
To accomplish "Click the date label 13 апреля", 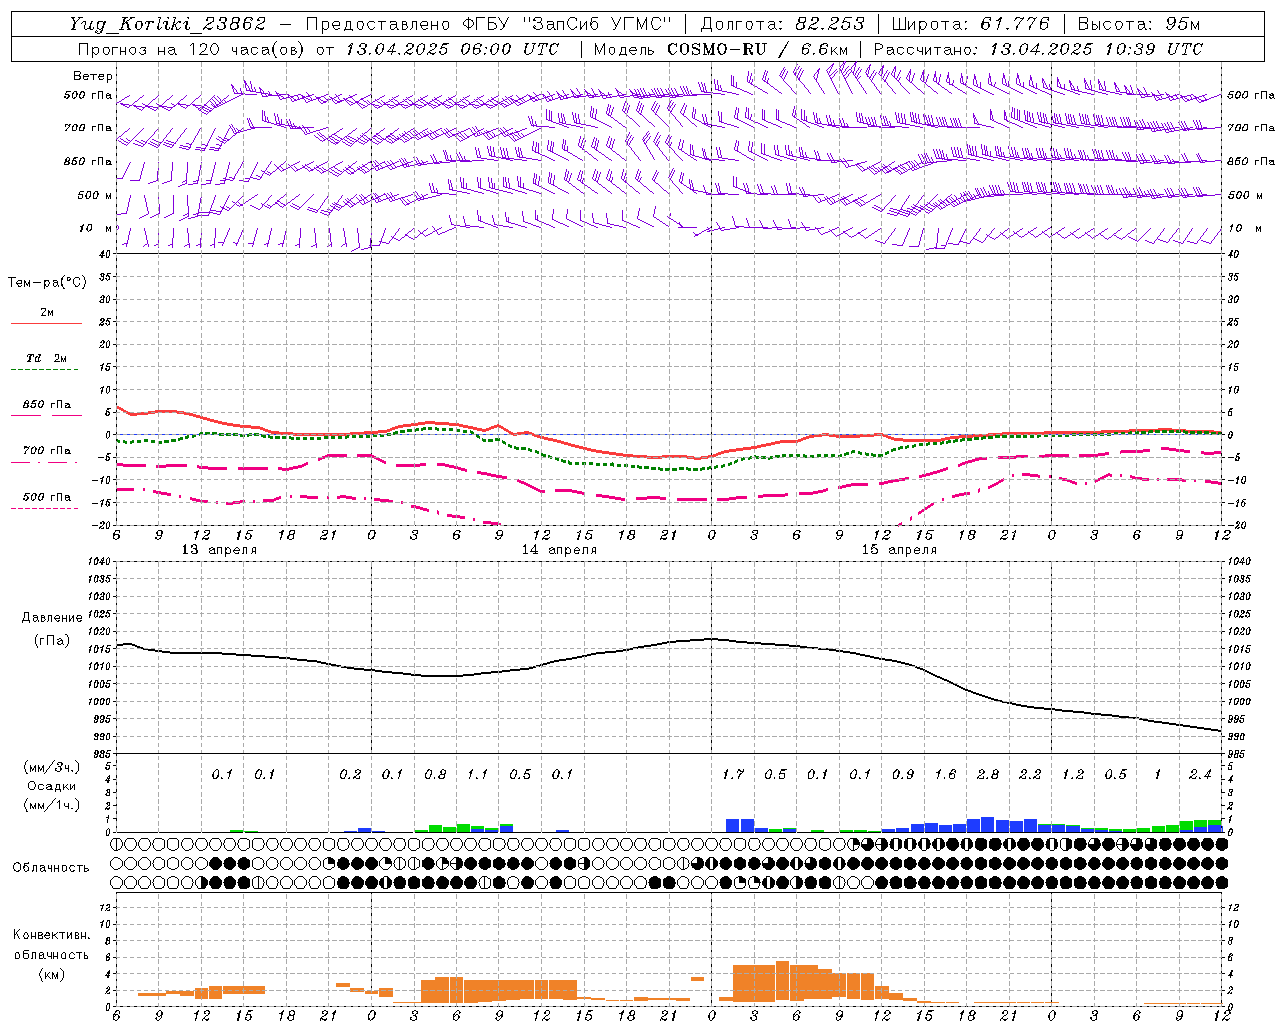I will (219, 550).
